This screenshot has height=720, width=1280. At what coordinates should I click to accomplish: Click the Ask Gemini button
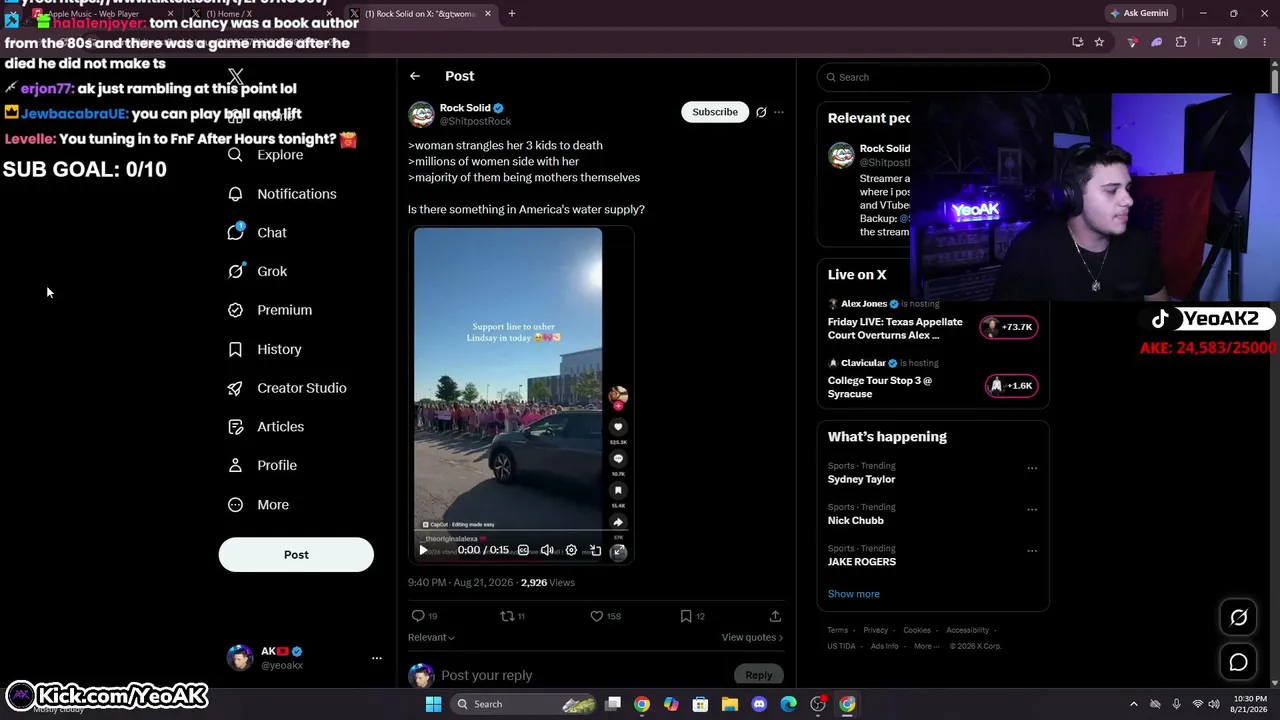1139,13
